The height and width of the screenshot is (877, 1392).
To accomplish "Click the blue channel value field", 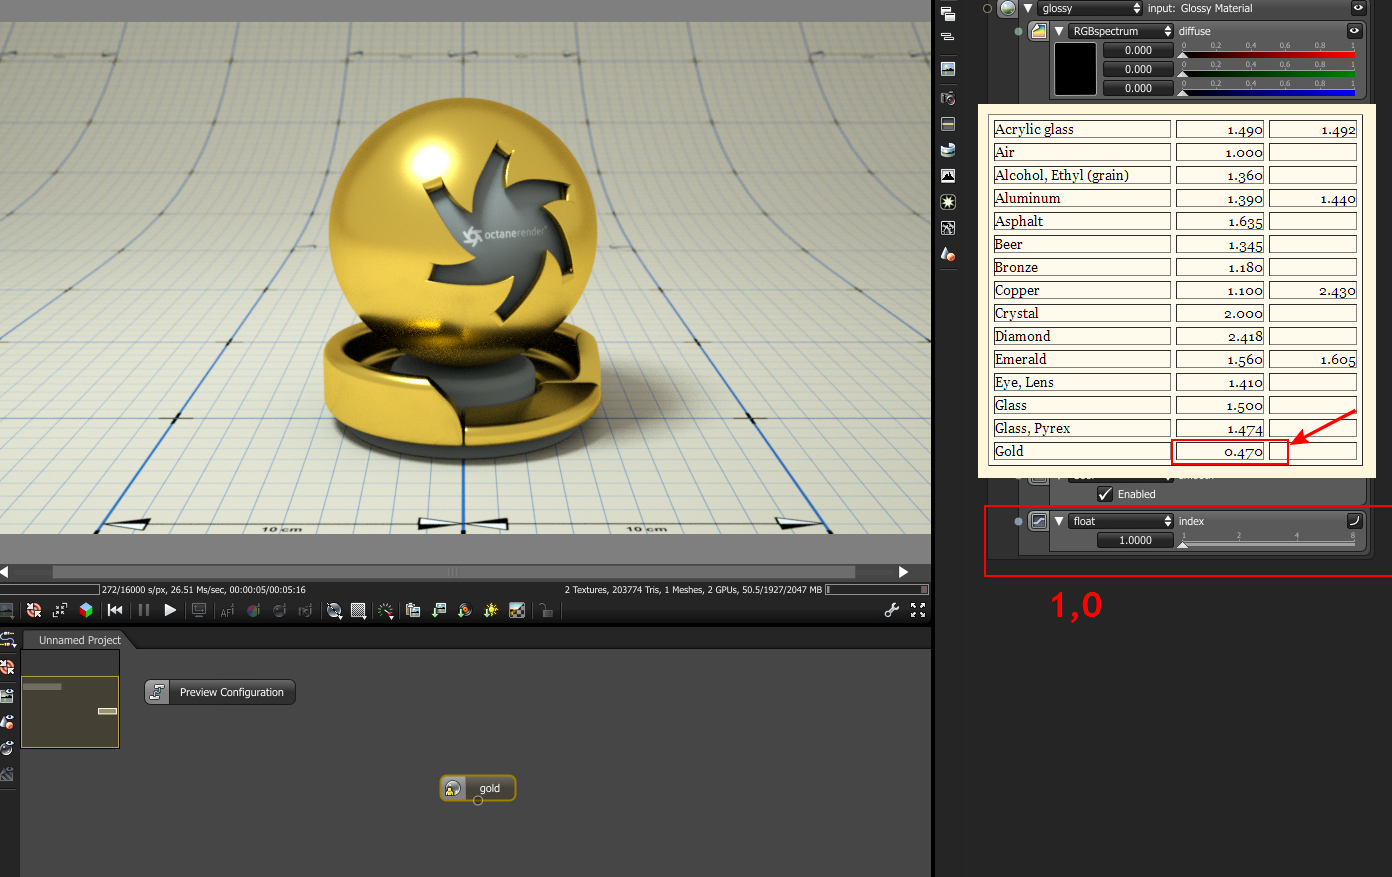I will click(x=1138, y=88).
